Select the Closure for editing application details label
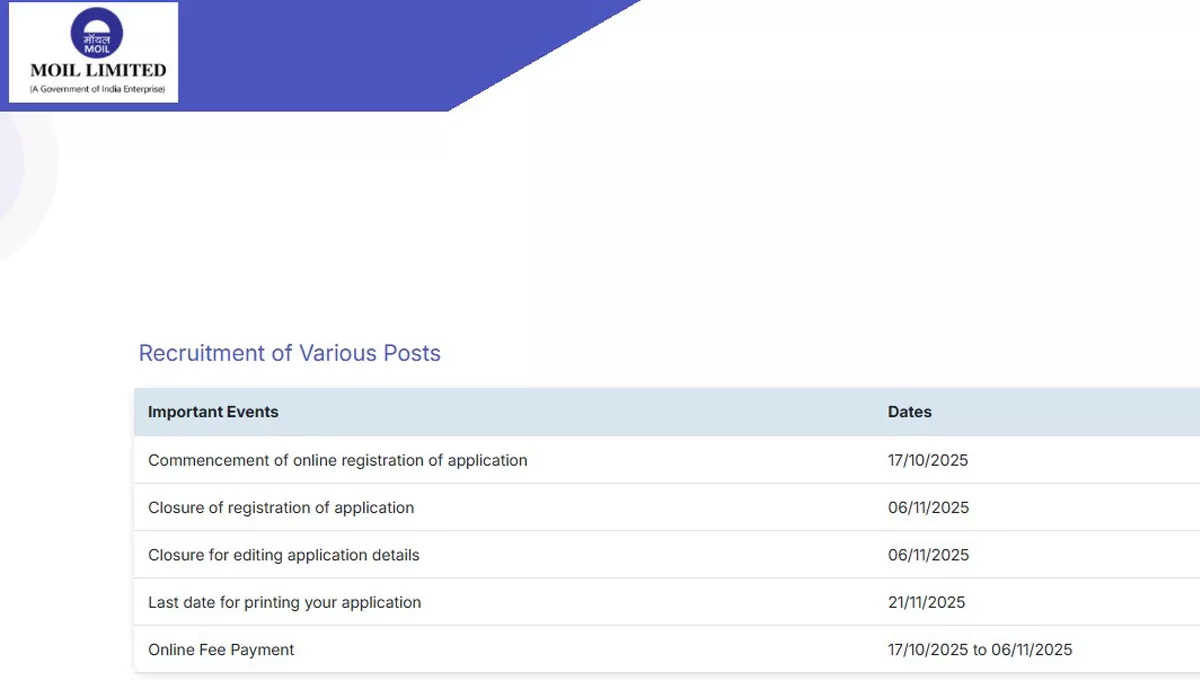Image resolution: width=1200 pixels, height=680 pixels. point(283,555)
